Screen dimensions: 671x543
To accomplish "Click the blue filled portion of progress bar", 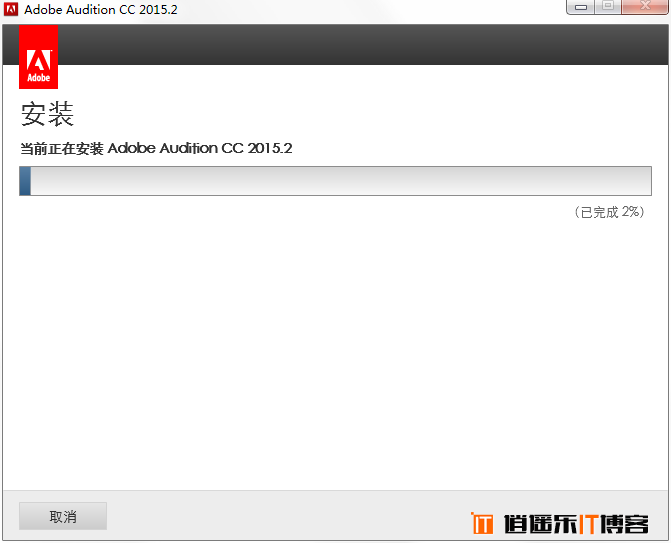I will 25,181.
